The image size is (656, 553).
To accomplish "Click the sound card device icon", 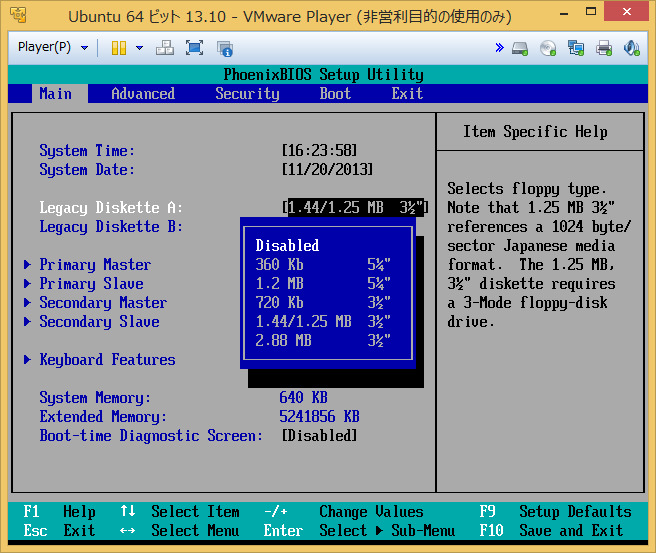I will click(631, 47).
